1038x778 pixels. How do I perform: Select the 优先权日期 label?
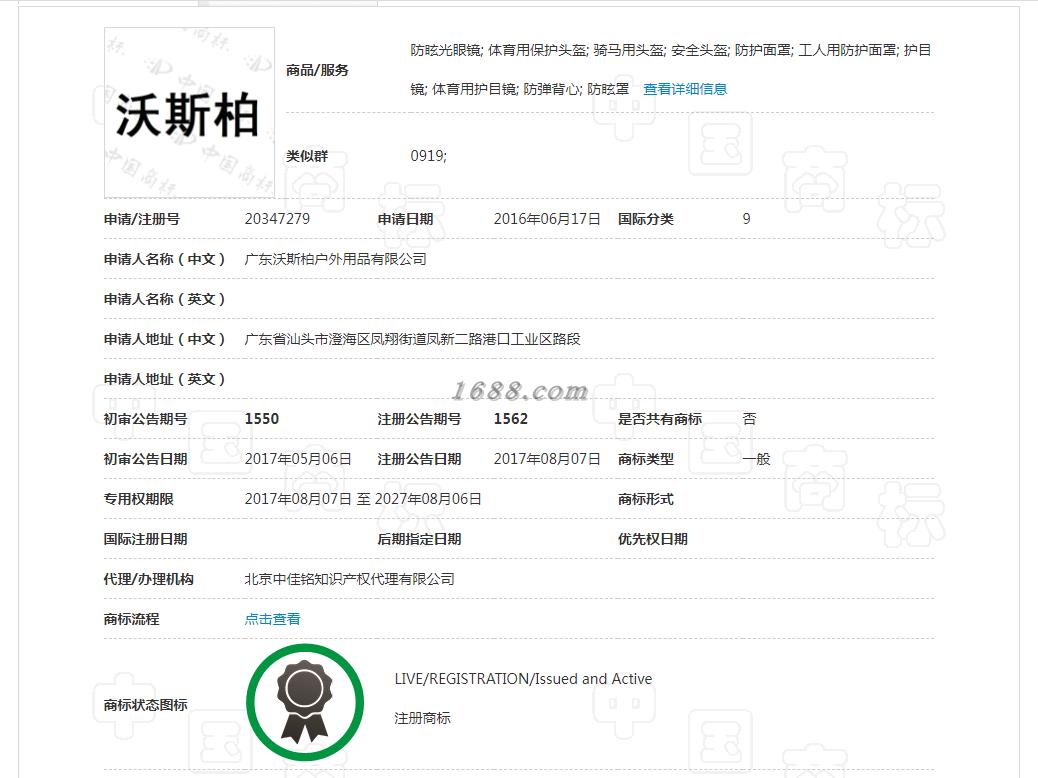653,539
